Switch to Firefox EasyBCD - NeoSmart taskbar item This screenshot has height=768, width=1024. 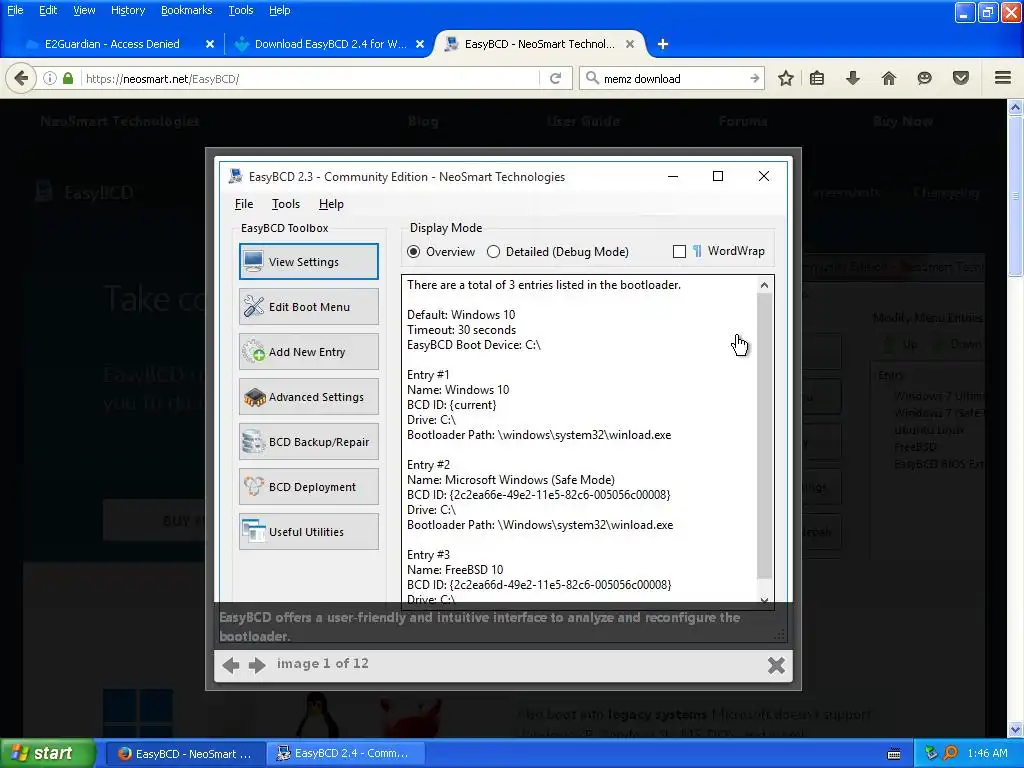[x=185, y=754]
